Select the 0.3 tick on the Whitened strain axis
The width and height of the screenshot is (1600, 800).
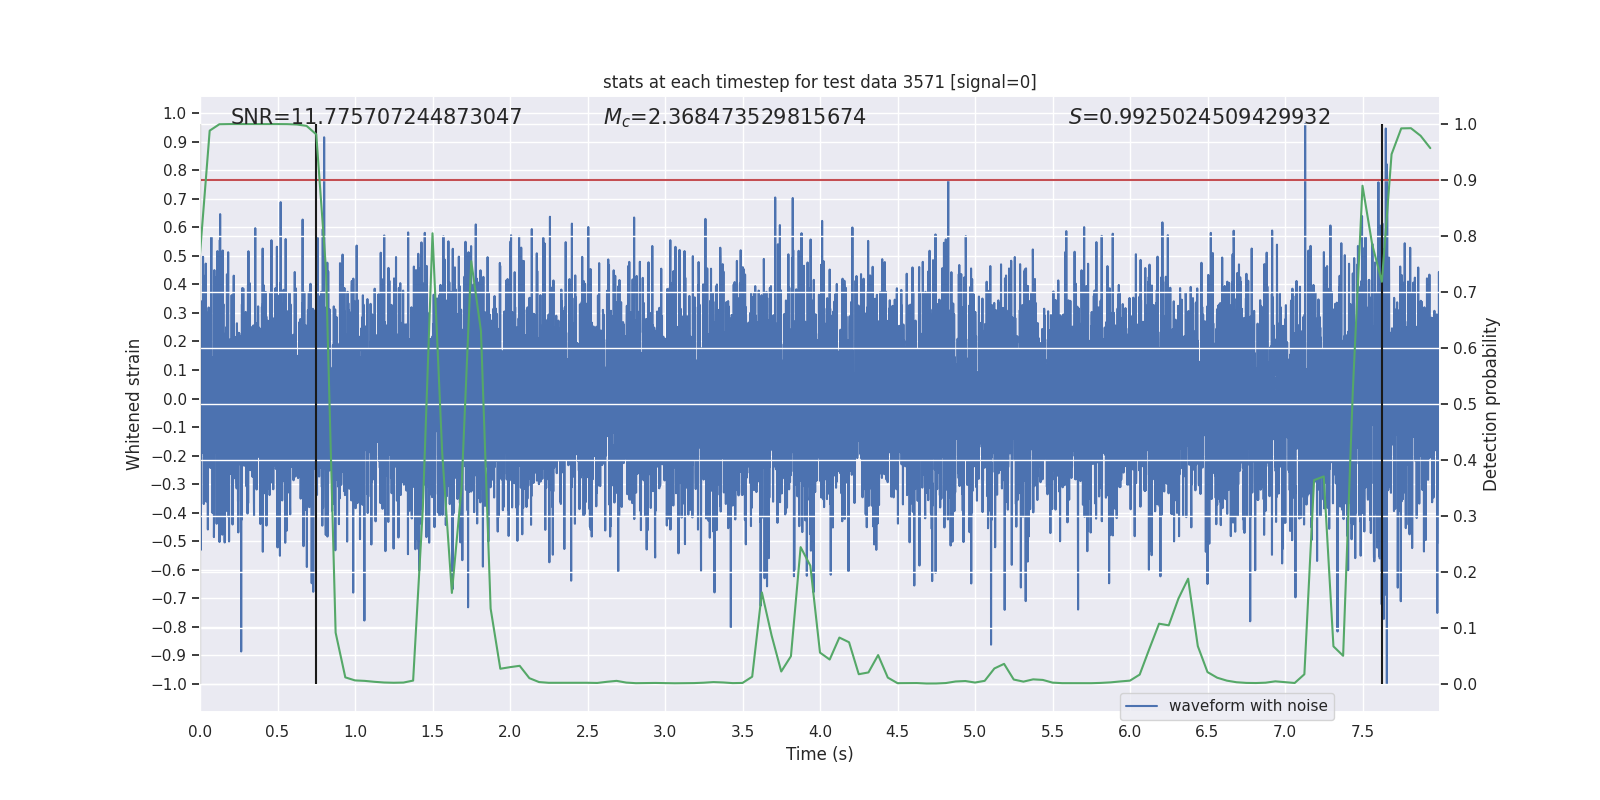(x=175, y=313)
